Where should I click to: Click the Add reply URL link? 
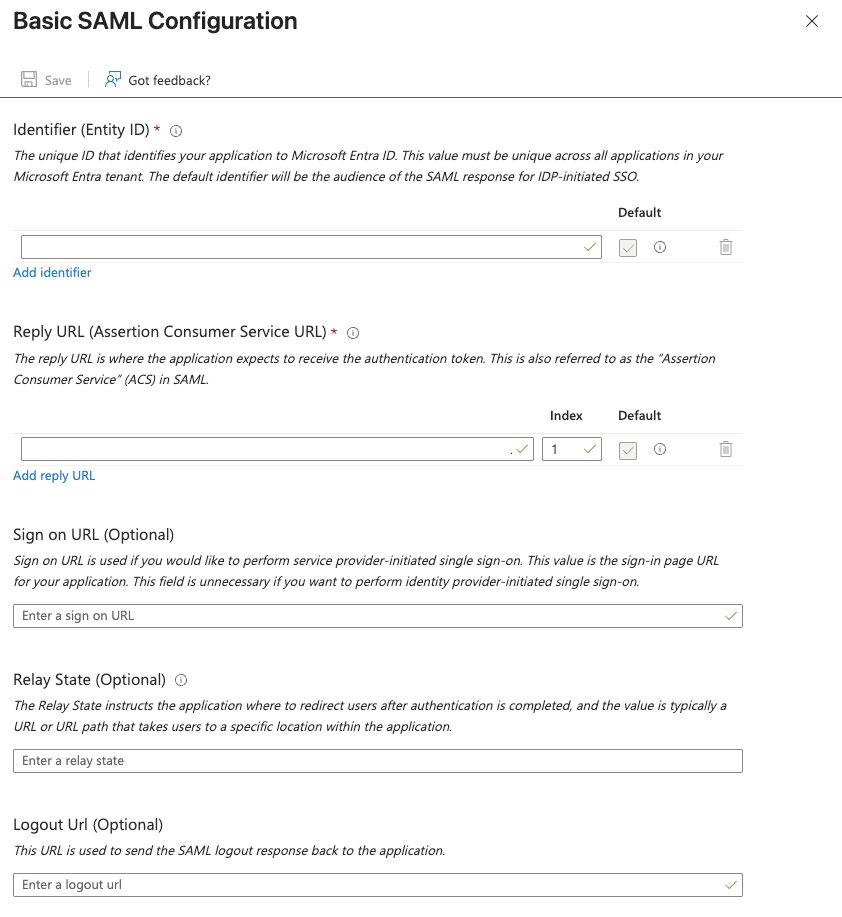(54, 476)
